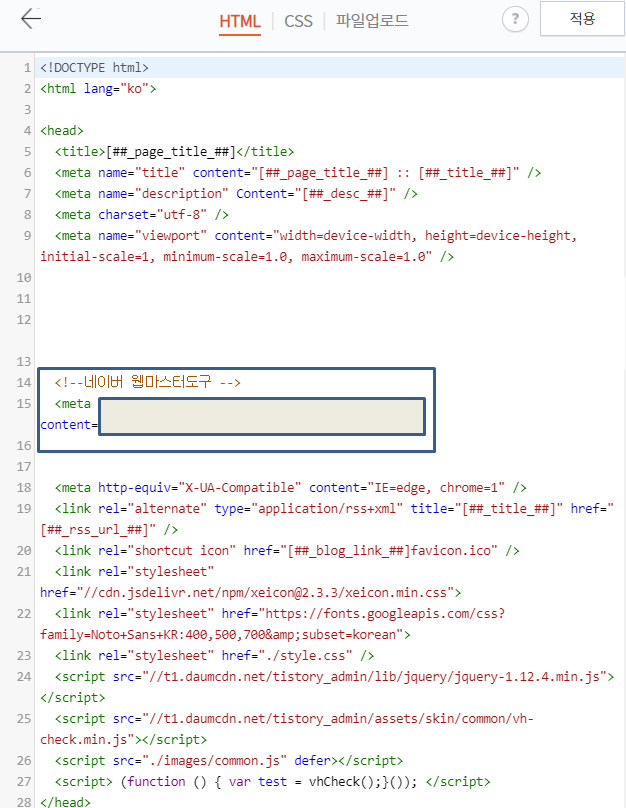Place cursor on the DOCTYPE html line
This screenshot has width=626, height=808.
94,68
